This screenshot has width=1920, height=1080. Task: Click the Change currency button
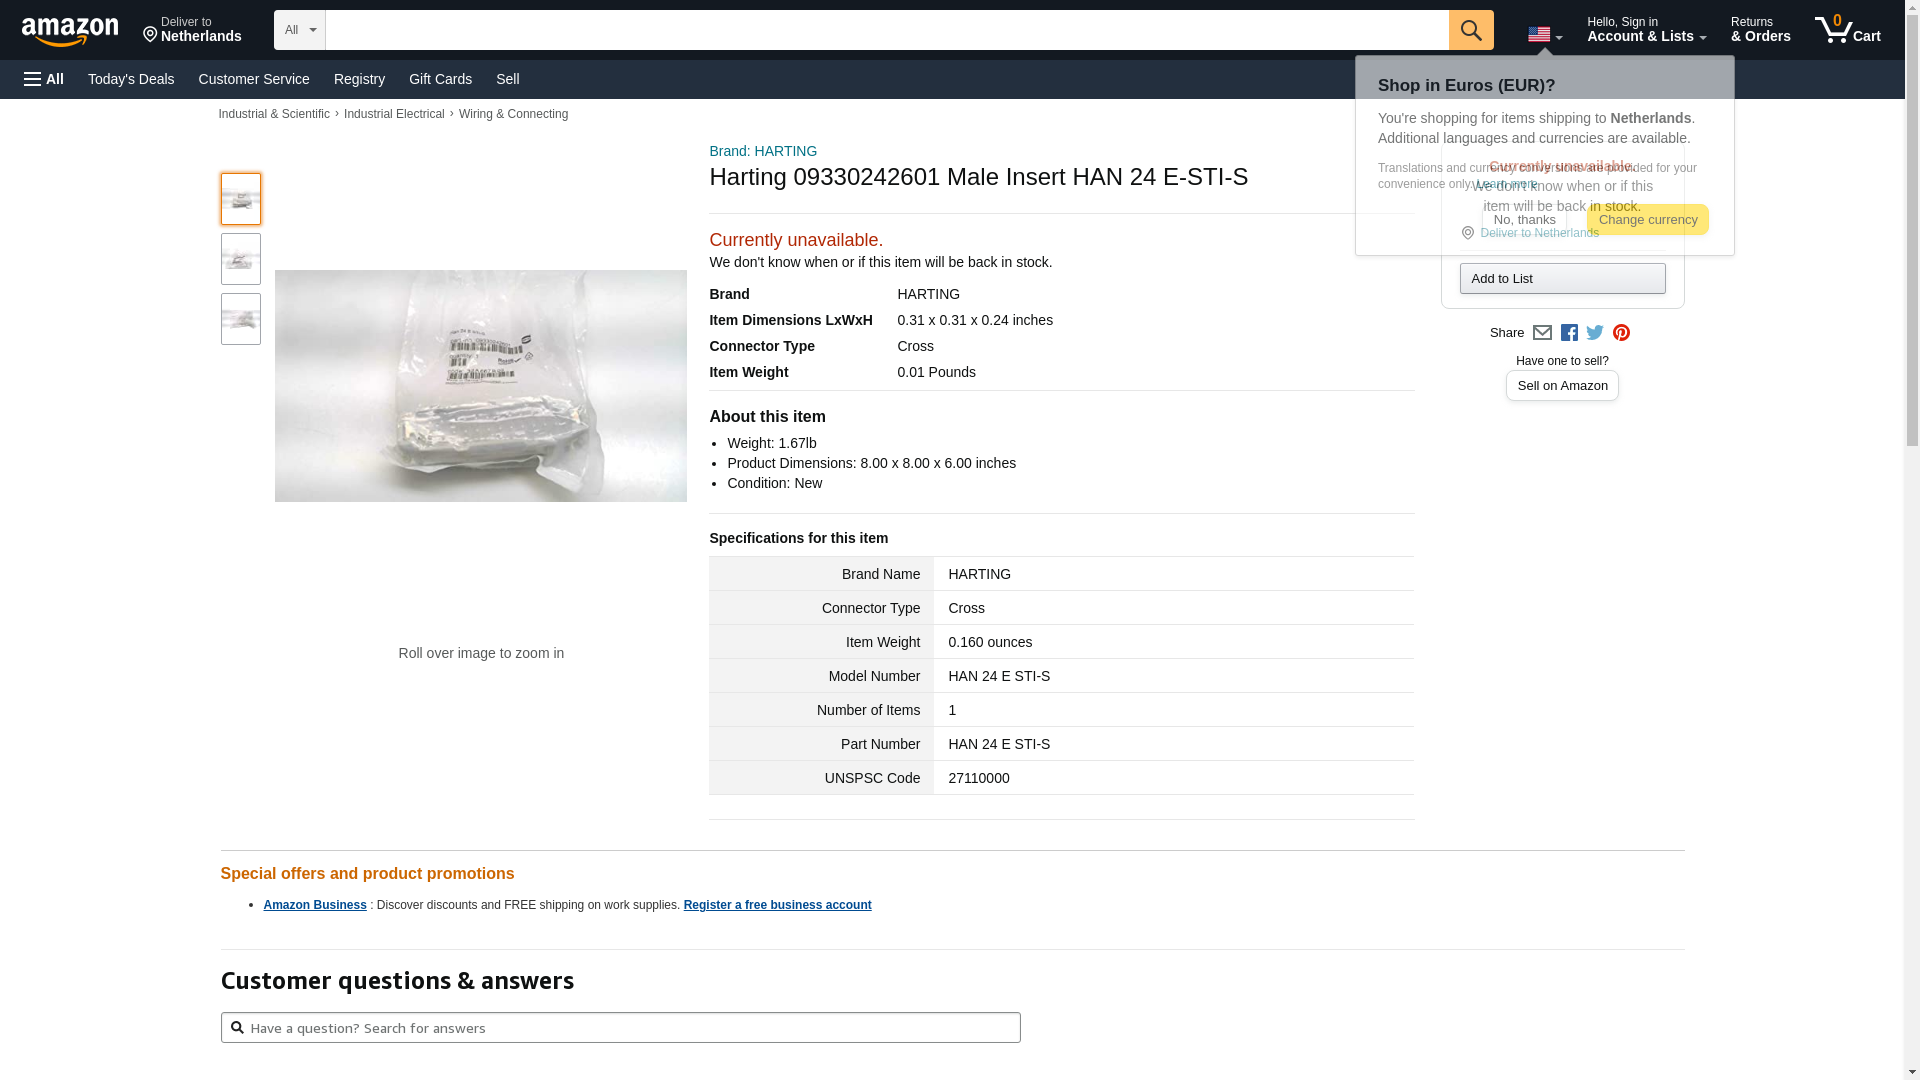[x=1647, y=220]
